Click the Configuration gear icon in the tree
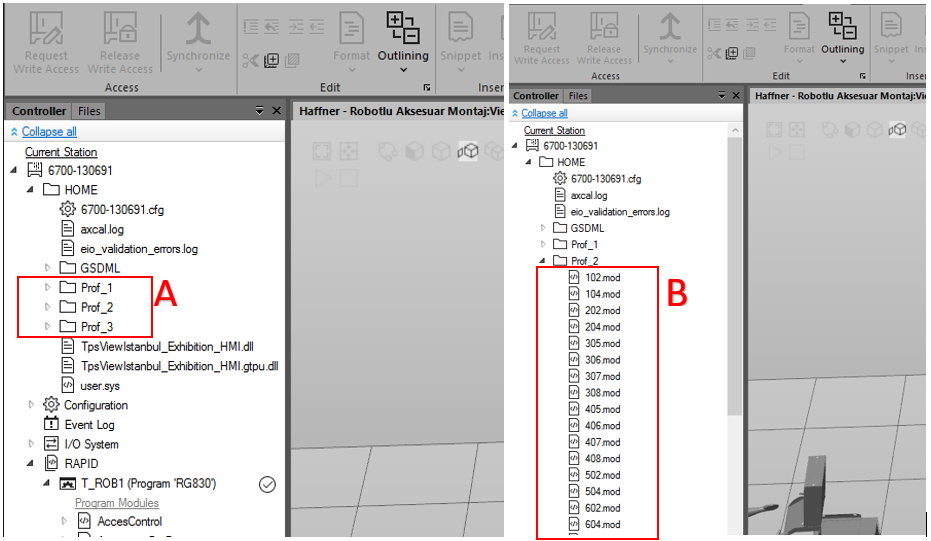Screen dimensions: 931x541 click(x=51, y=405)
